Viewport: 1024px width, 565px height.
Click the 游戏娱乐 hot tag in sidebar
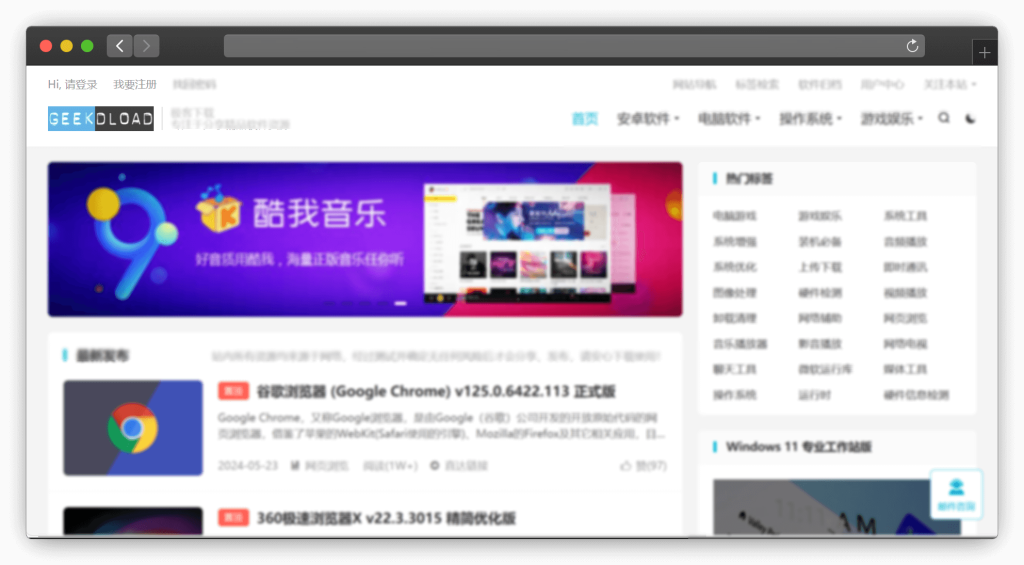(x=820, y=216)
